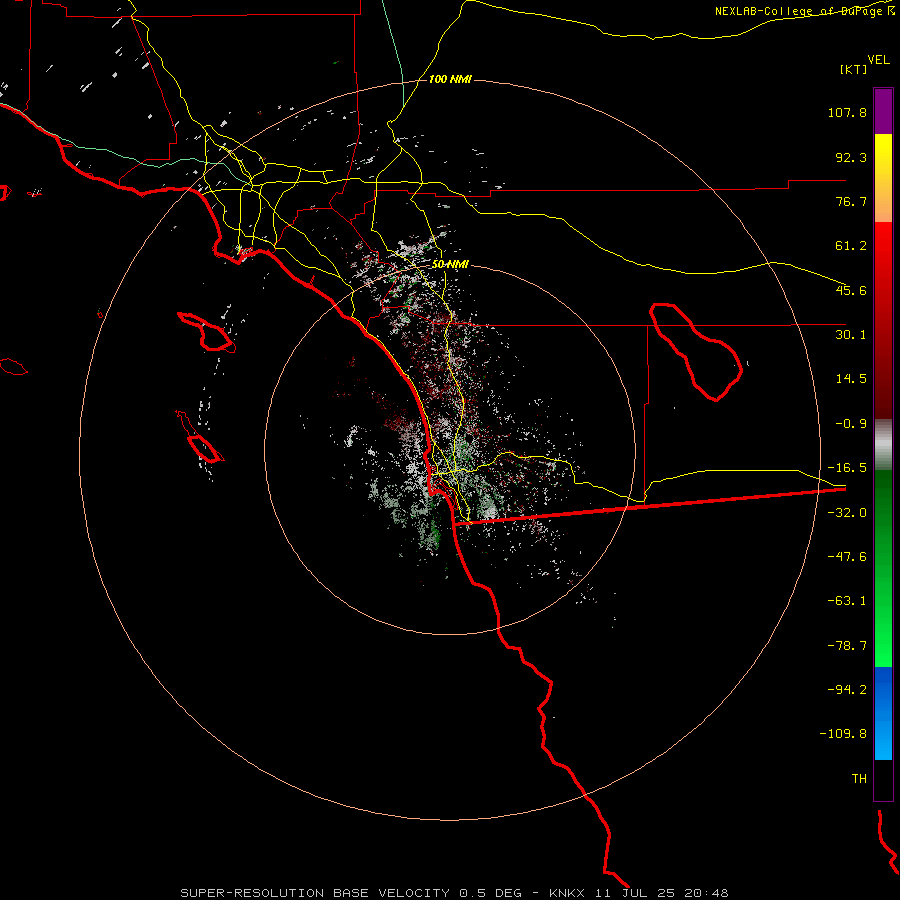Click the [KT] units label
This screenshot has width=900, height=900.
point(854,69)
